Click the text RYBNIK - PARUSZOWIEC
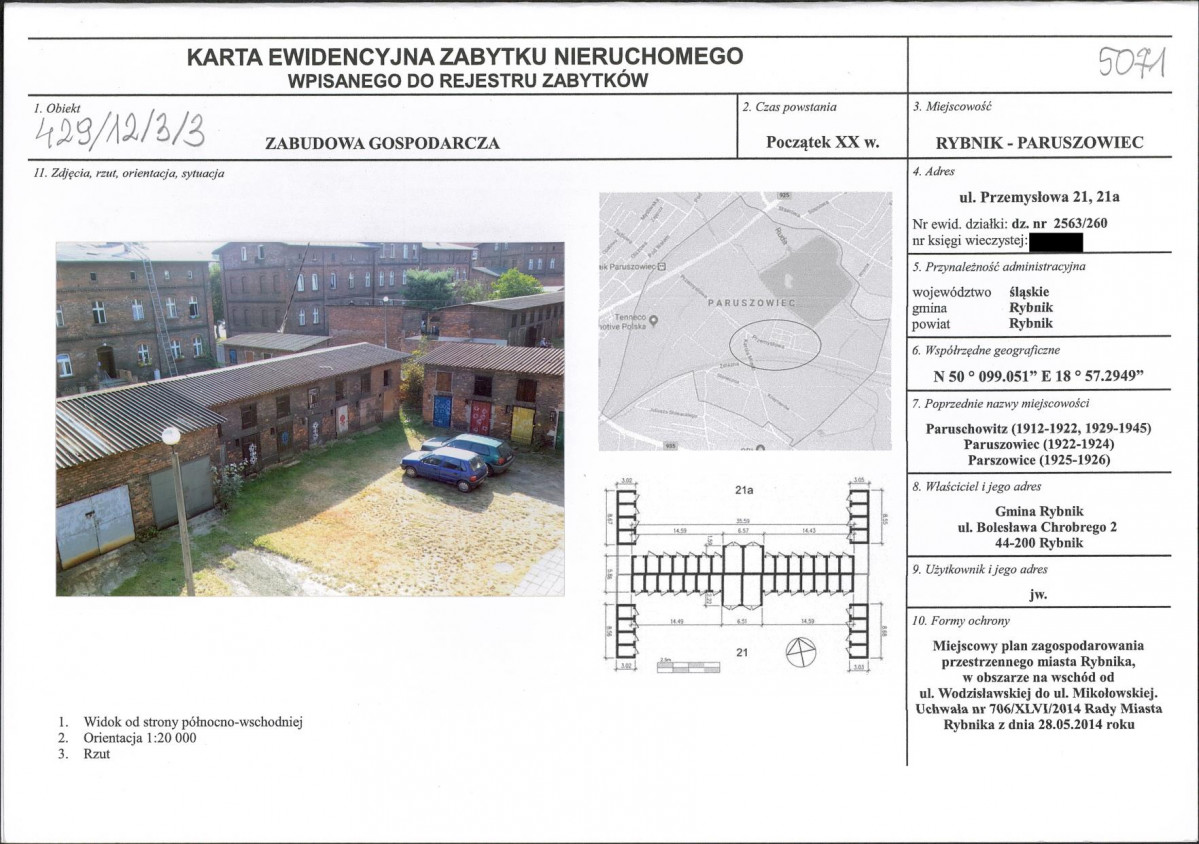 coord(1039,143)
